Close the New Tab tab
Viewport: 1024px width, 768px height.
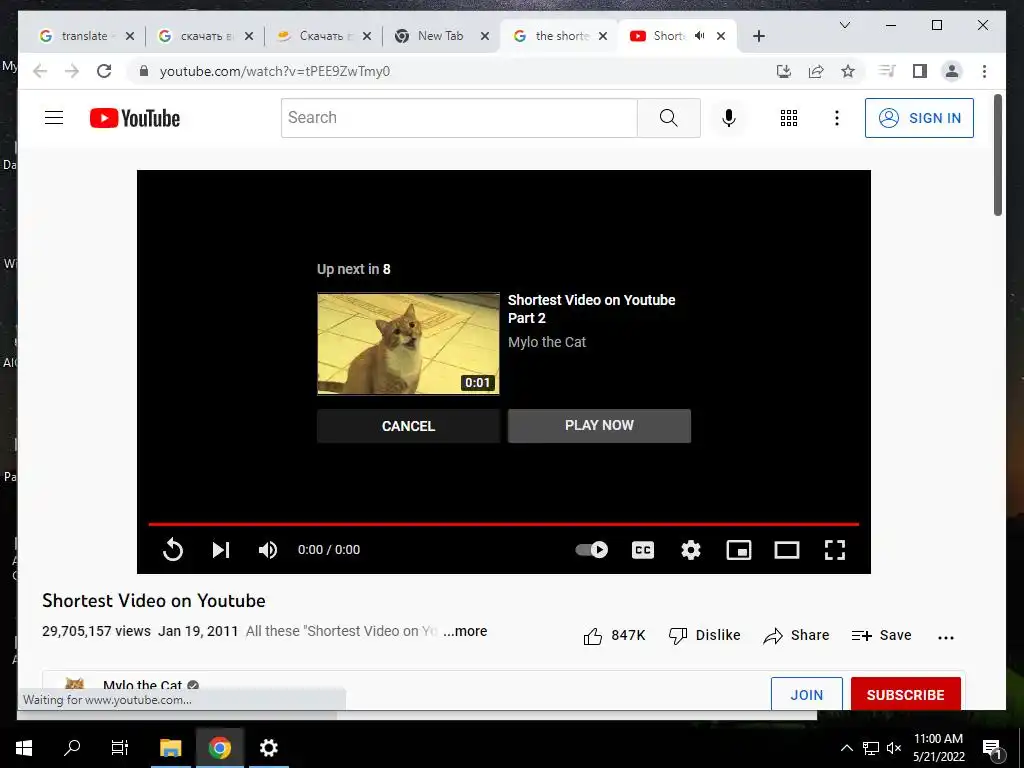point(485,36)
